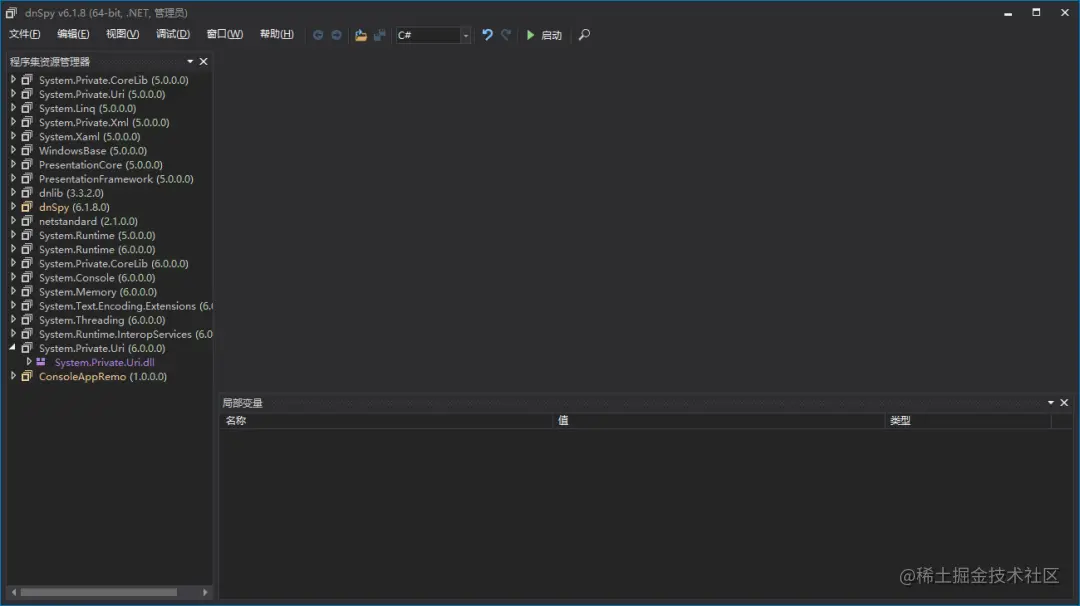This screenshot has height=606, width=1080.
Task: Open the 编辑(E) menu
Action: 73,34
